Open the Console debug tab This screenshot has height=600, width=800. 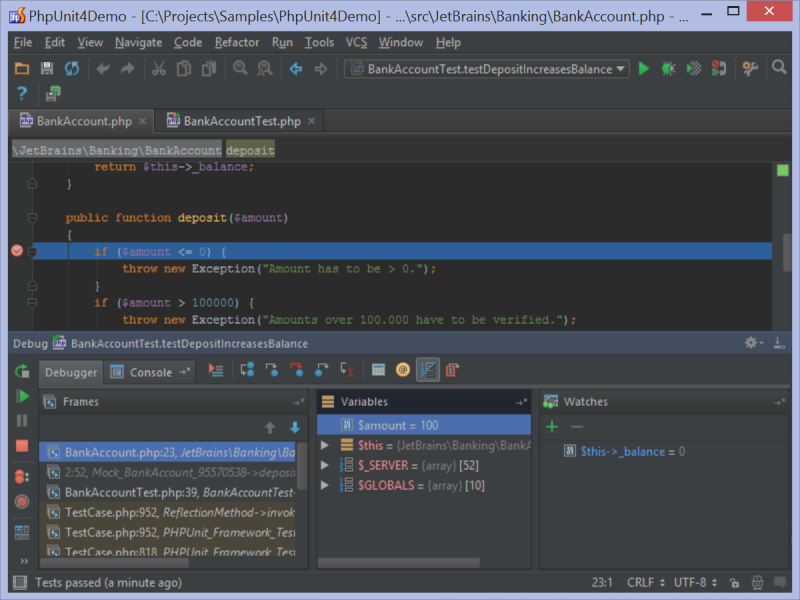click(x=151, y=372)
